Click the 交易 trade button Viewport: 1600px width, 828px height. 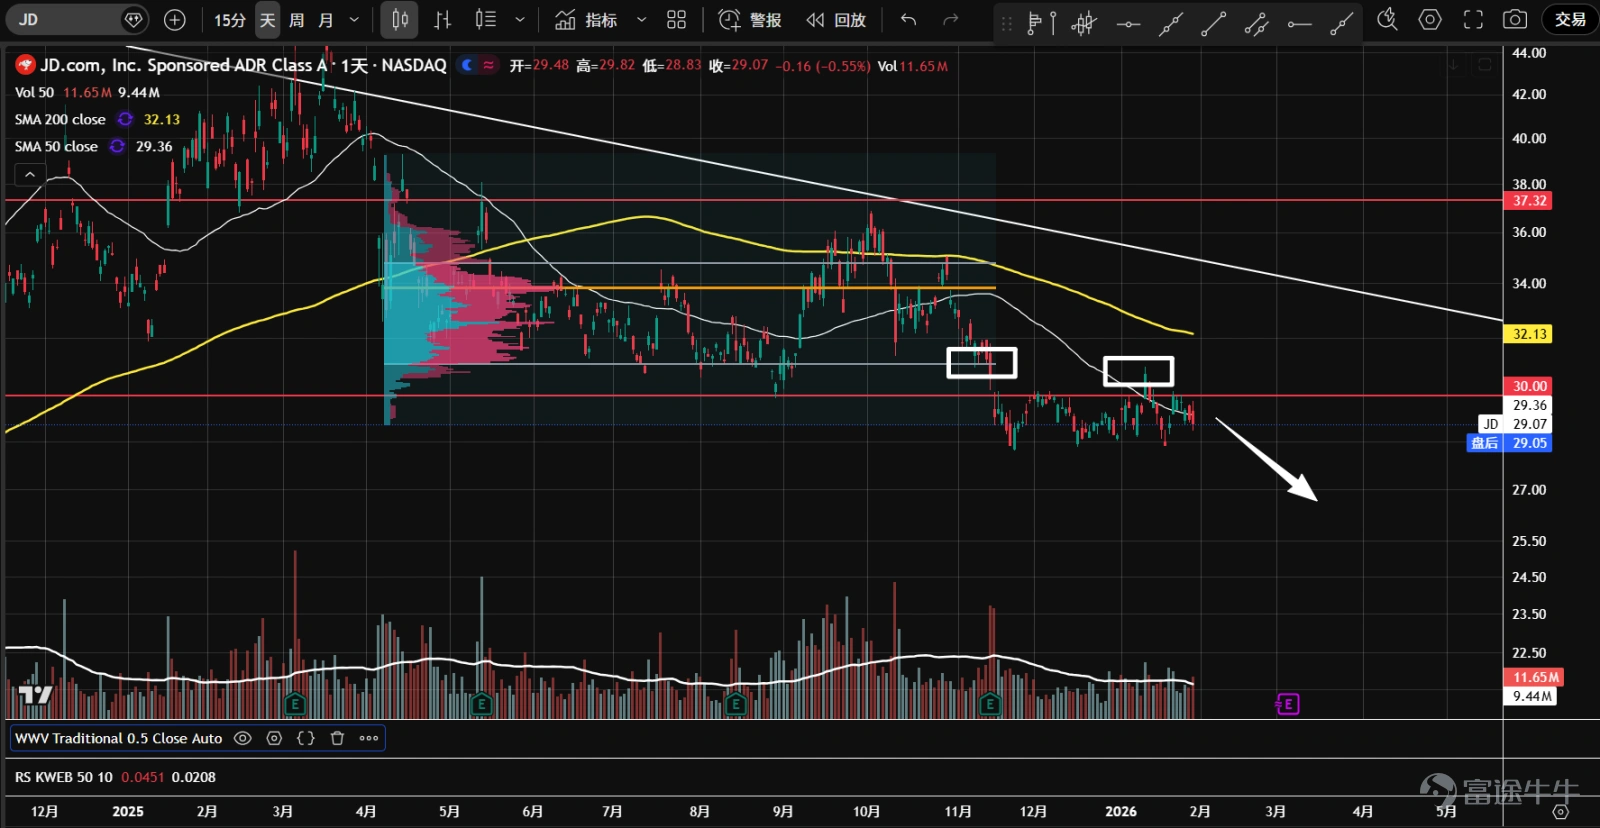click(1570, 20)
